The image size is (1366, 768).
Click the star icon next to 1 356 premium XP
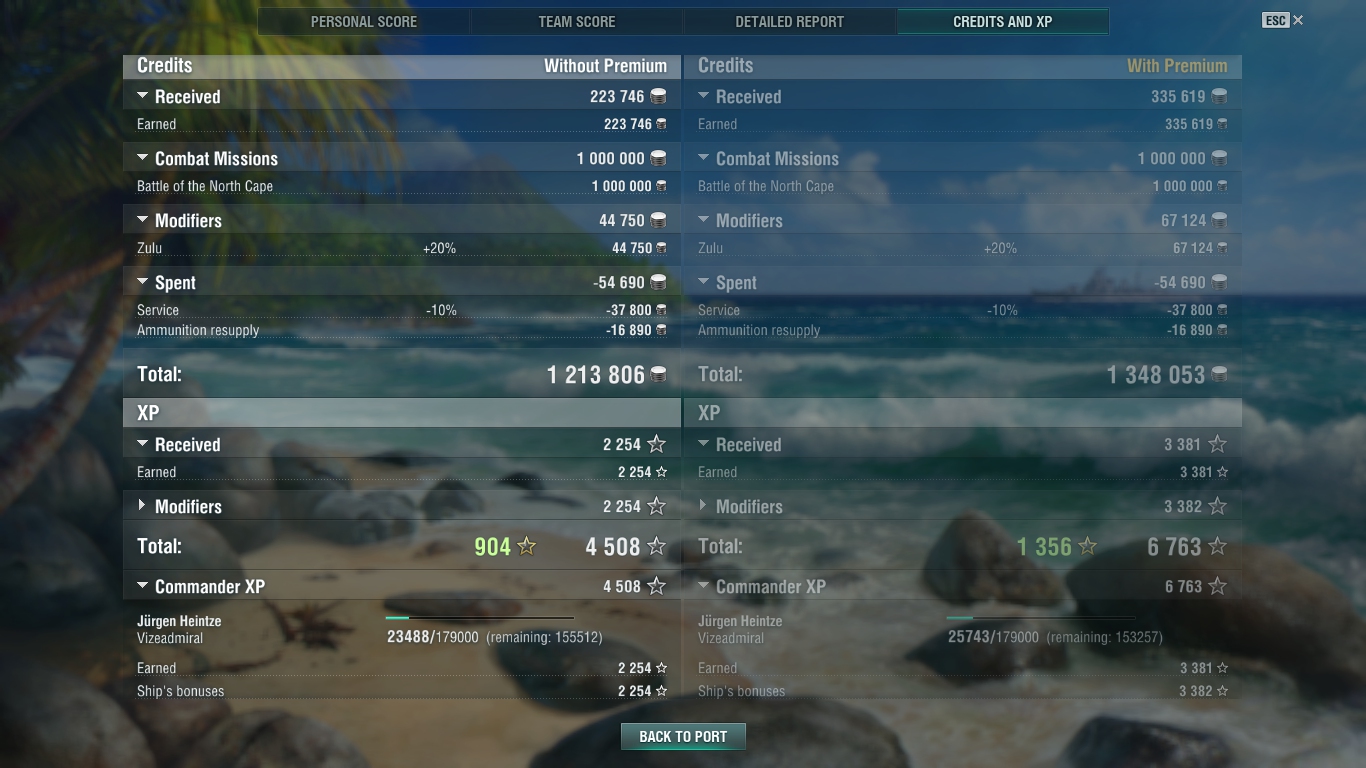pos(1087,546)
